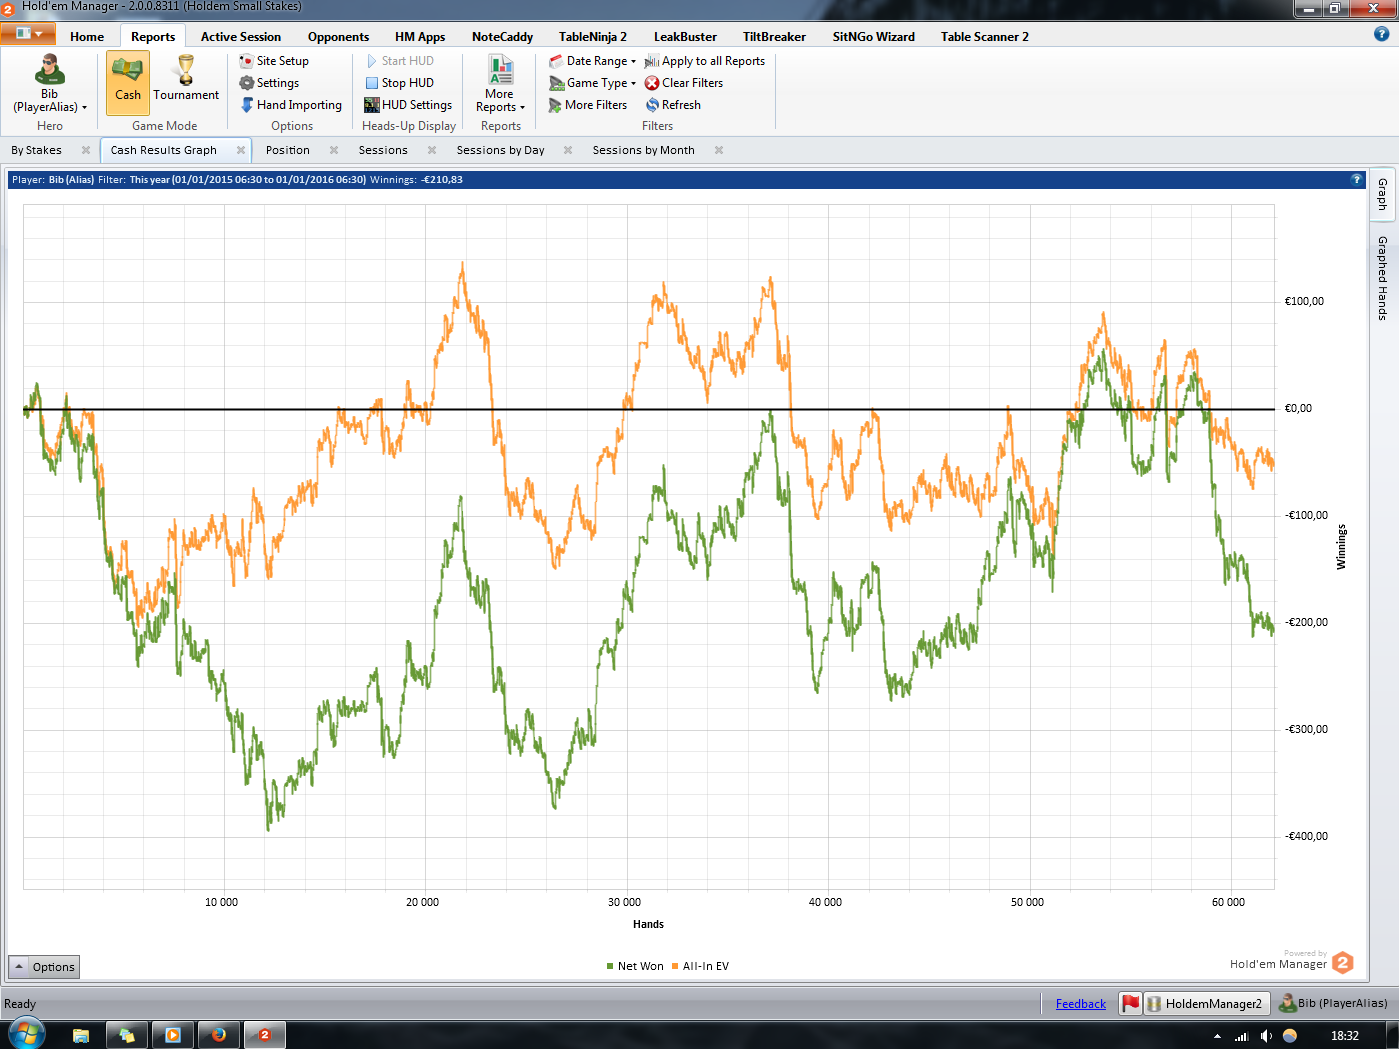Select the Cash game mode icon
This screenshot has height=1049, width=1399.
click(x=127, y=81)
